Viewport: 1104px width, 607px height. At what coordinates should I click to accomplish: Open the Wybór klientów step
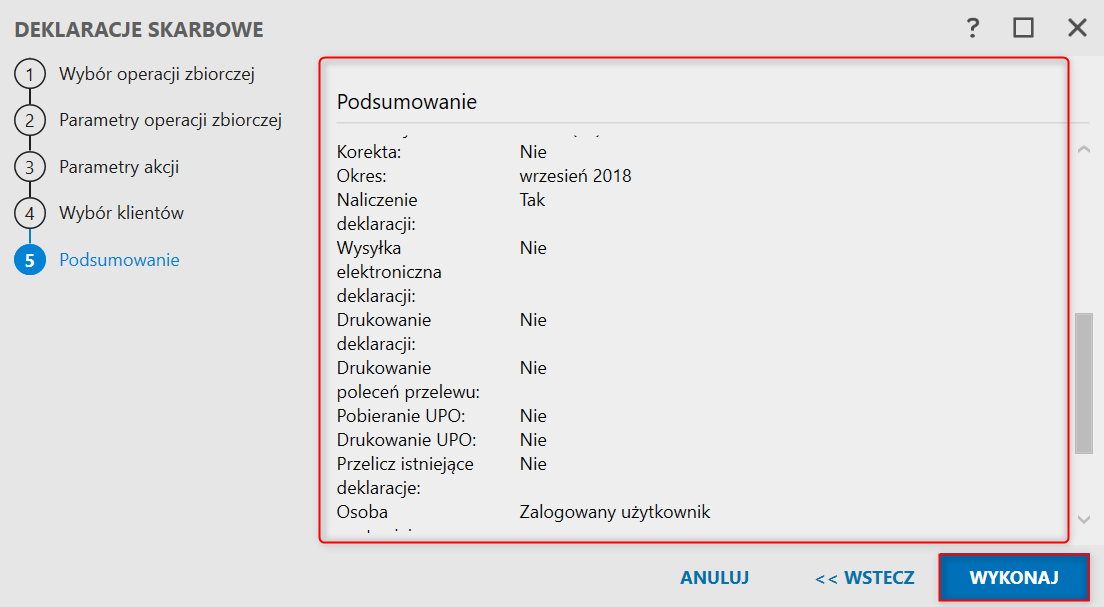(121, 213)
